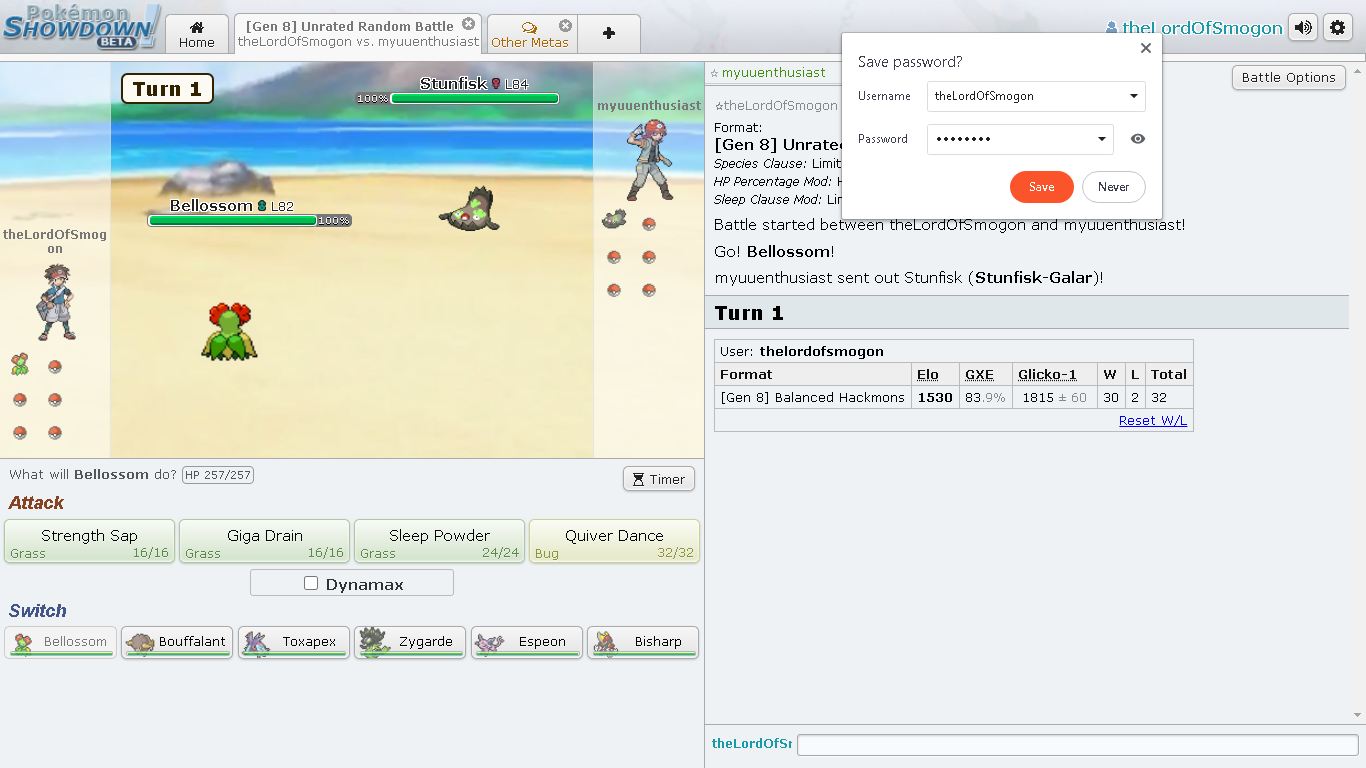Screen dimensions: 1366x768
Task: Click myuuenthusiast in the user list
Action: click(x=767, y=72)
